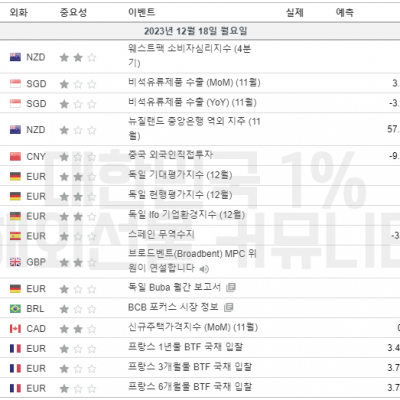Click the France flag beside 프랑스 6개월물 BTF 국채 입찰
The width and height of the screenshot is (400, 400).
point(15,388)
